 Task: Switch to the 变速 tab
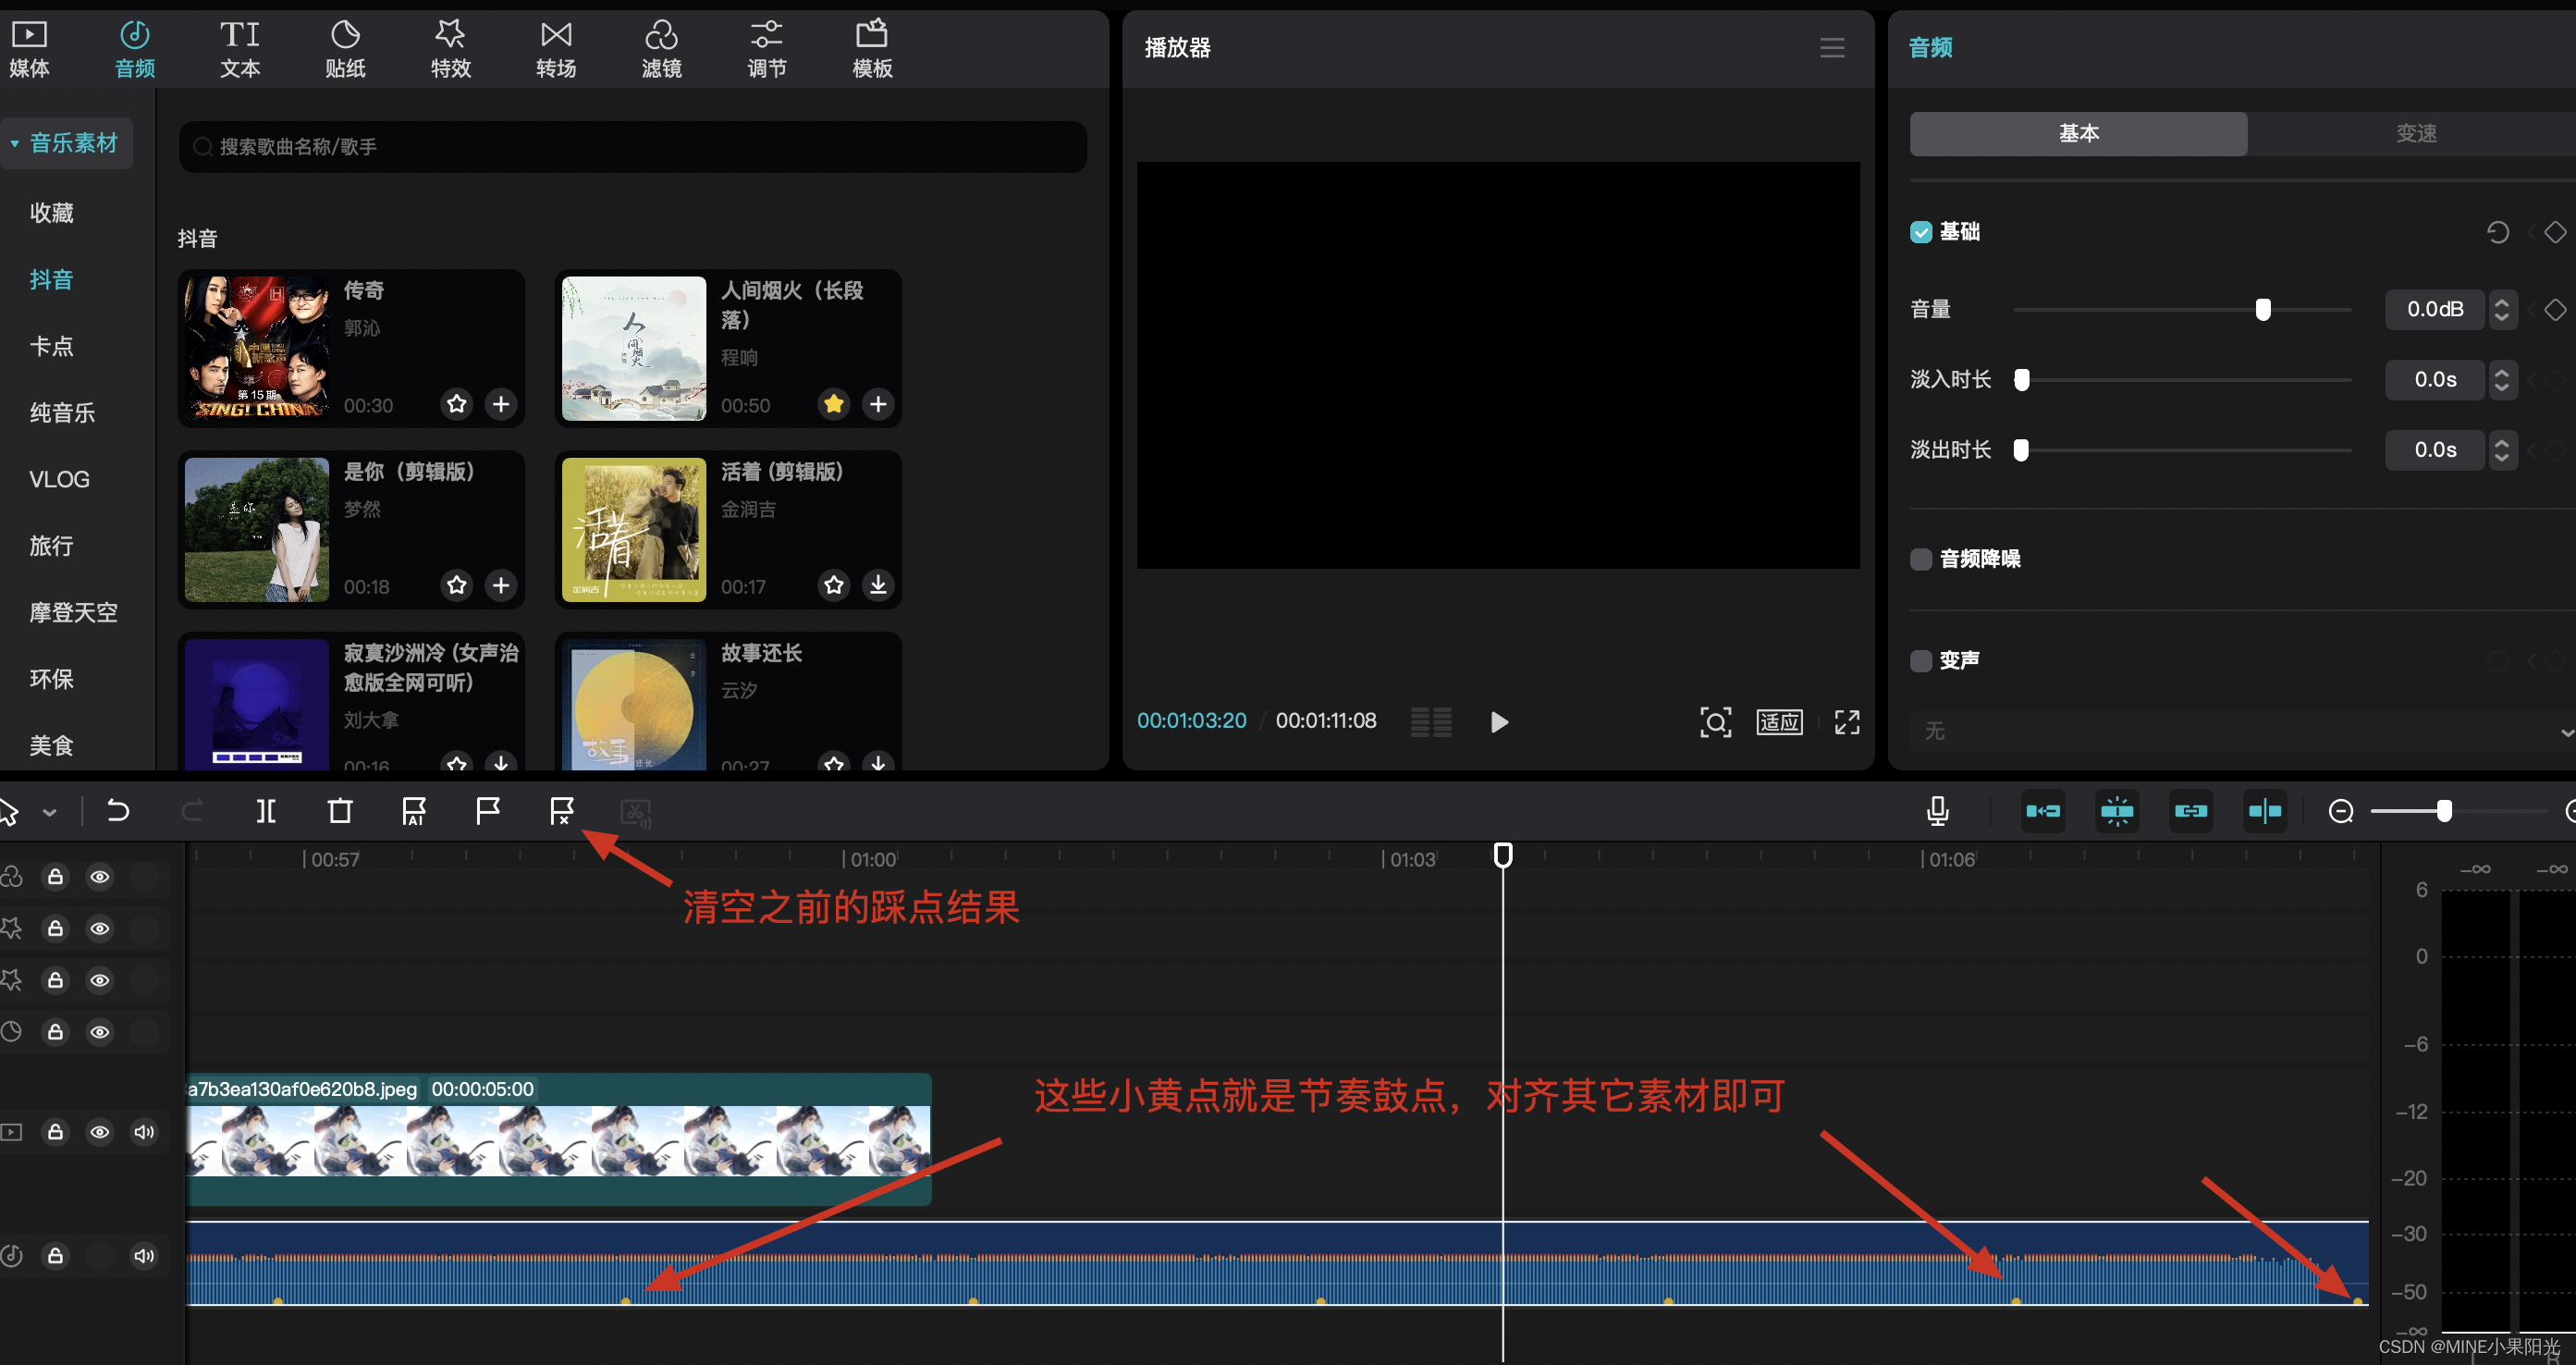tap(2415, 133)
